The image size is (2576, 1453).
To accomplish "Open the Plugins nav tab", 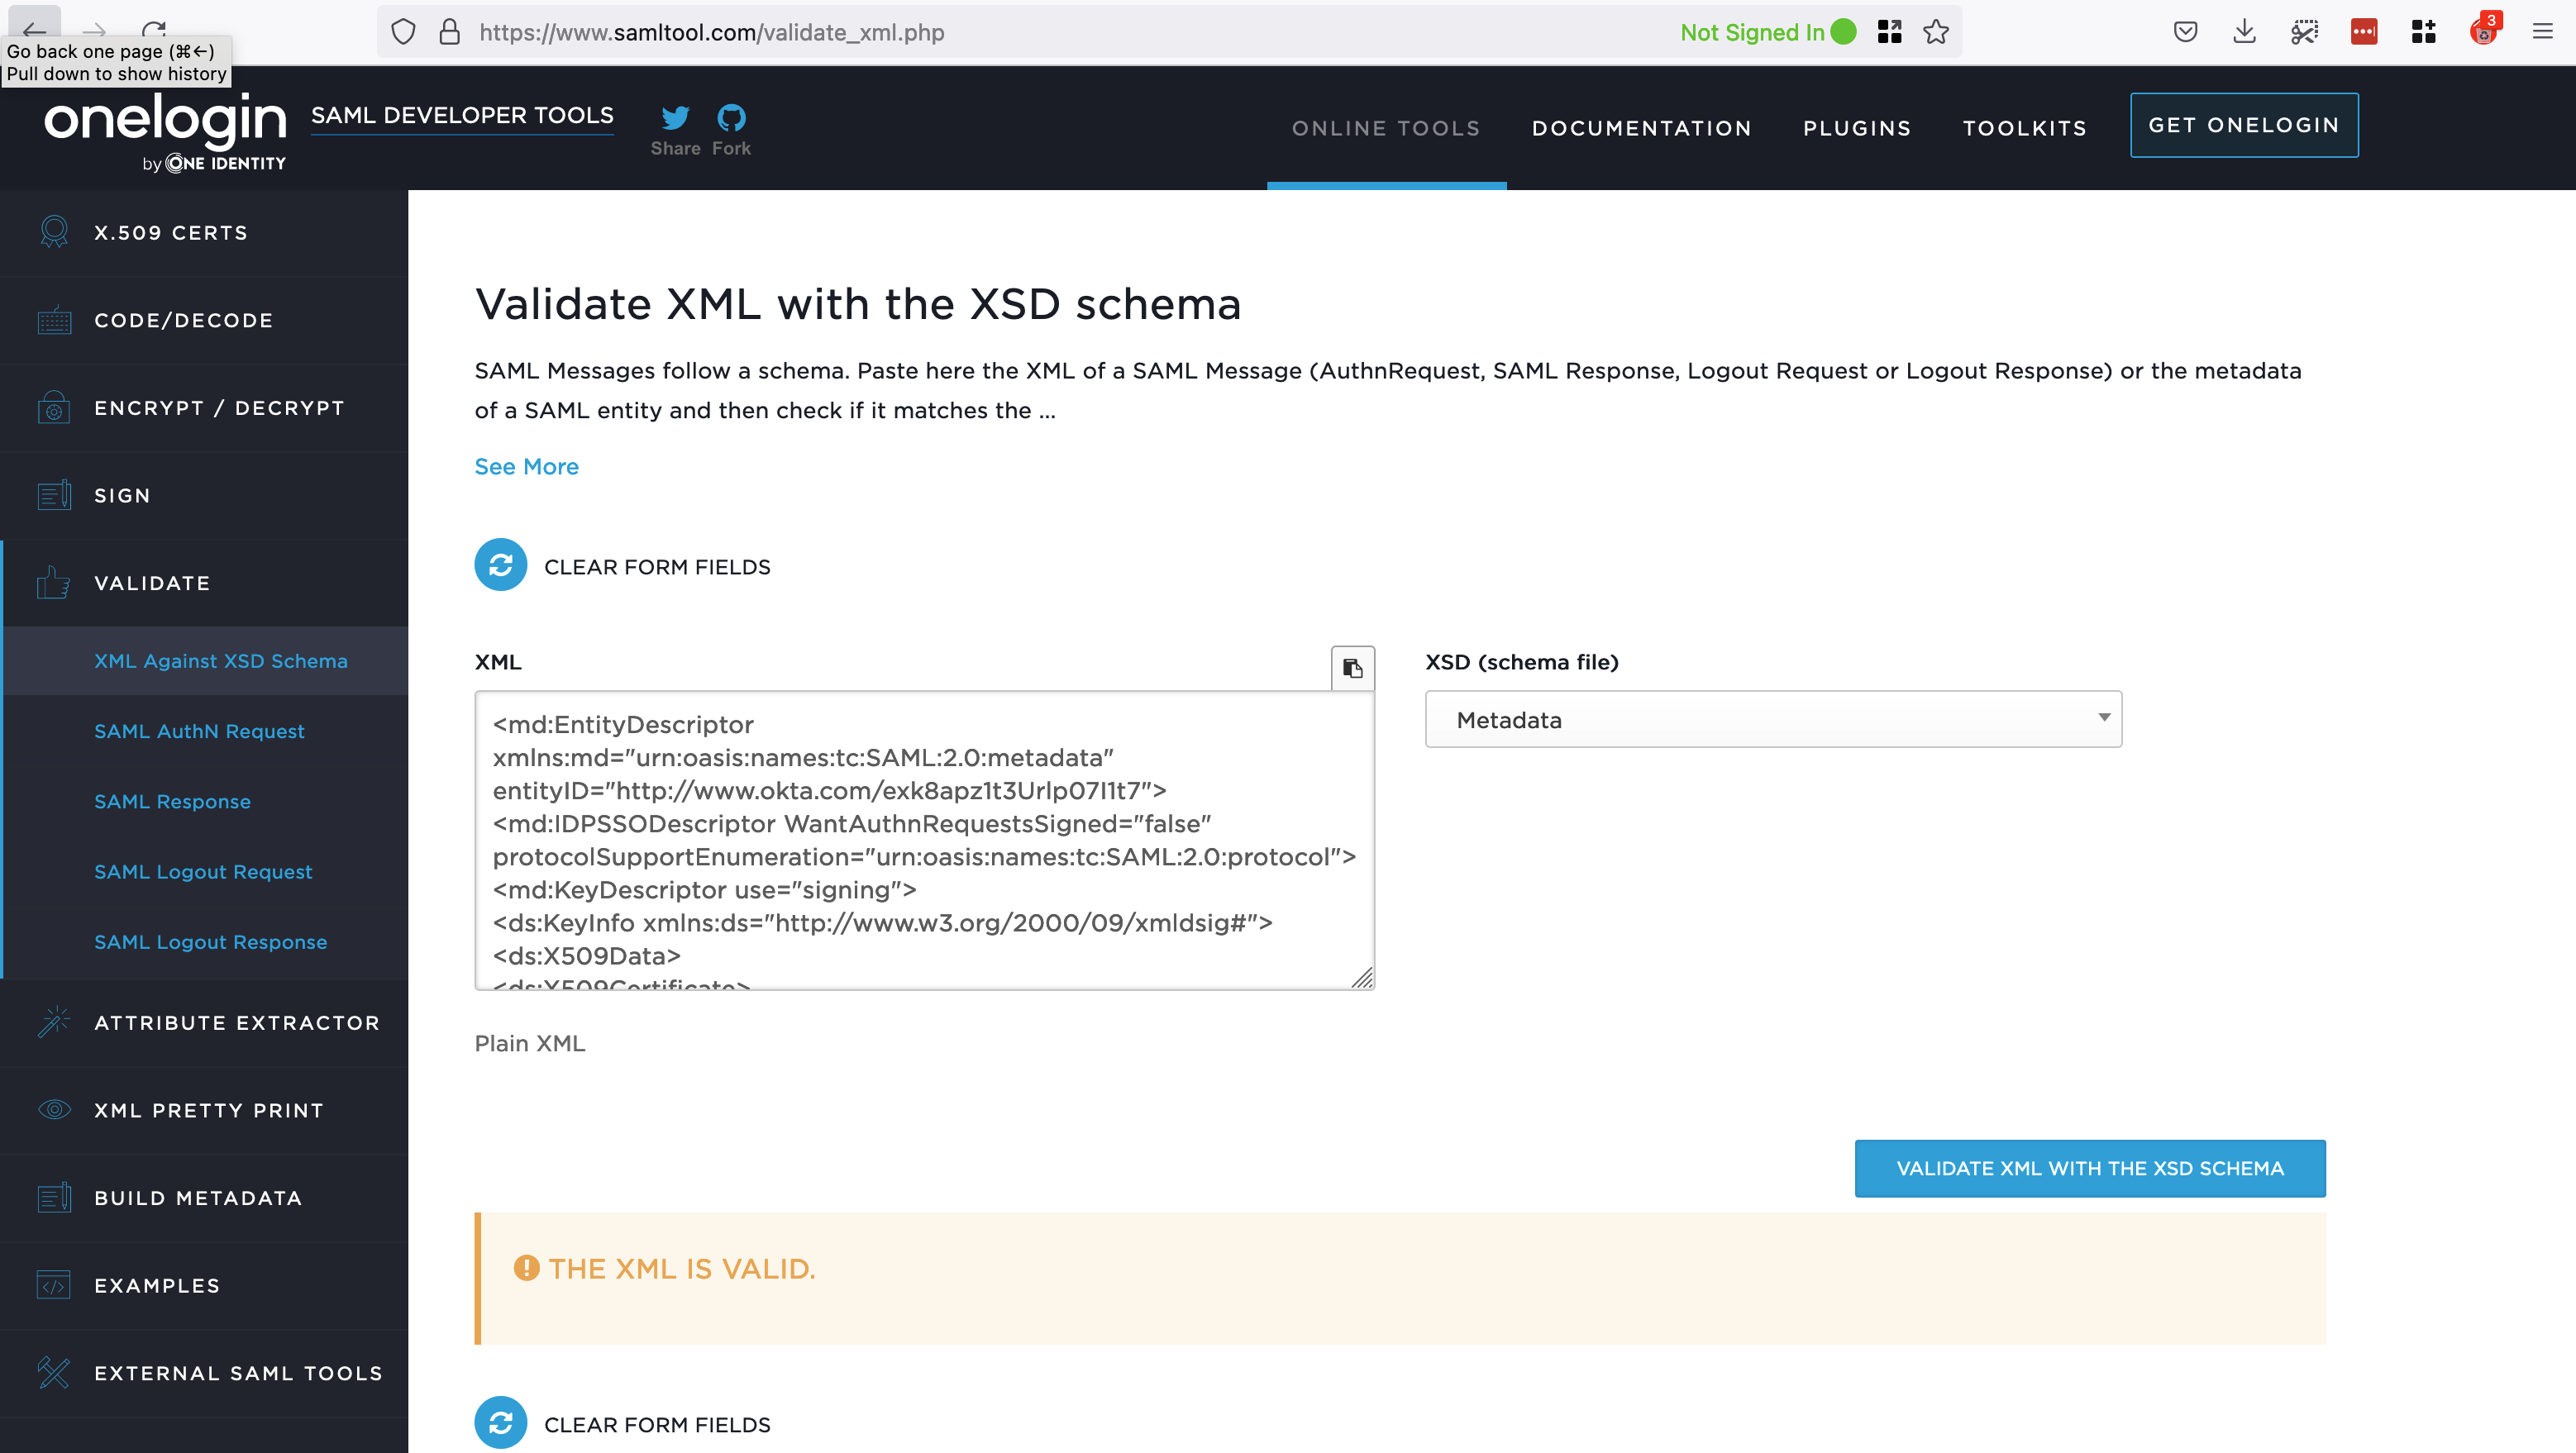I will [x=1856, y=128].
